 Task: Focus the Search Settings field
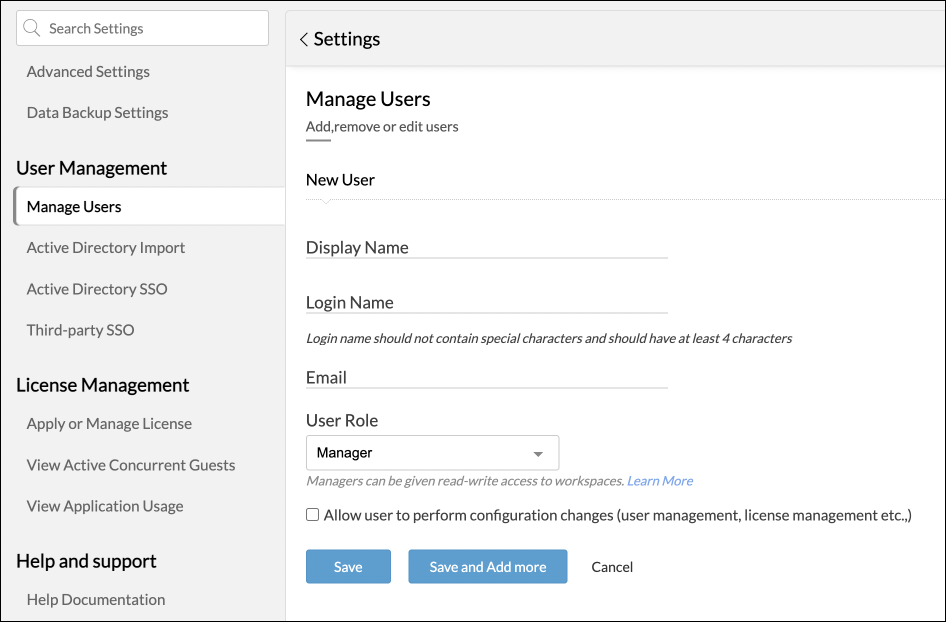(142, 28)
